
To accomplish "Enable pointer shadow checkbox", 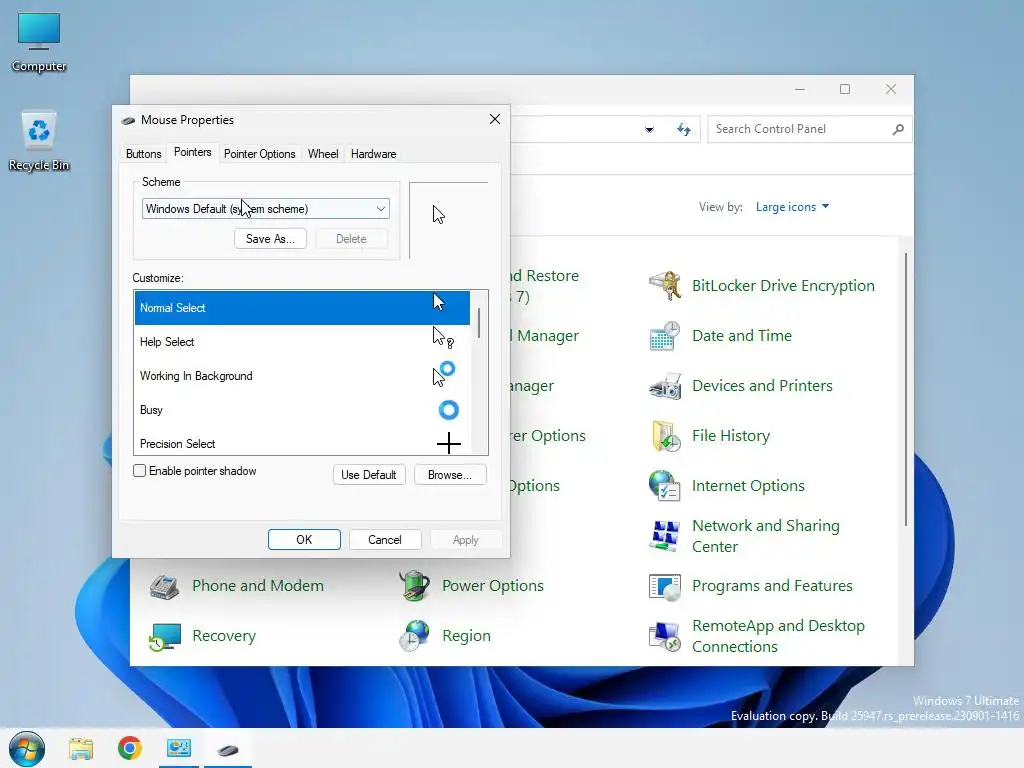I will click(139, 471).
